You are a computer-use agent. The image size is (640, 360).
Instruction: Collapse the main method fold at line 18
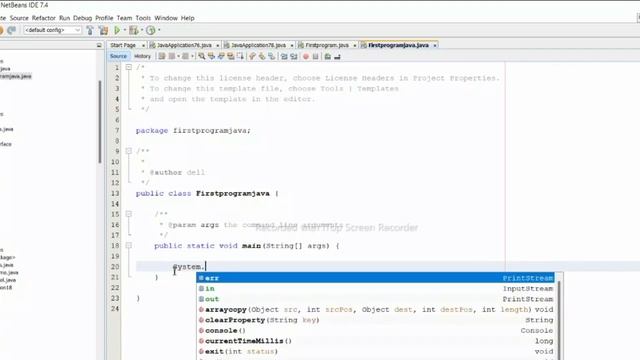point(129,245)
